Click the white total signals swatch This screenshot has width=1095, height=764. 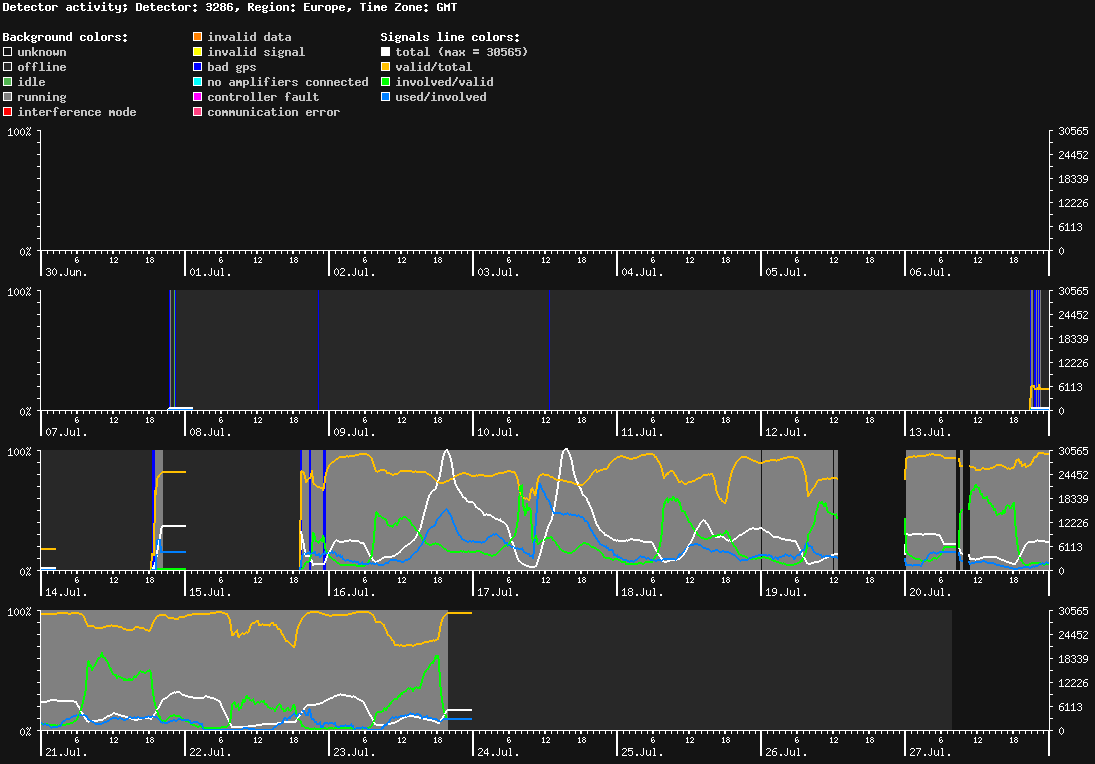(385, 52)
